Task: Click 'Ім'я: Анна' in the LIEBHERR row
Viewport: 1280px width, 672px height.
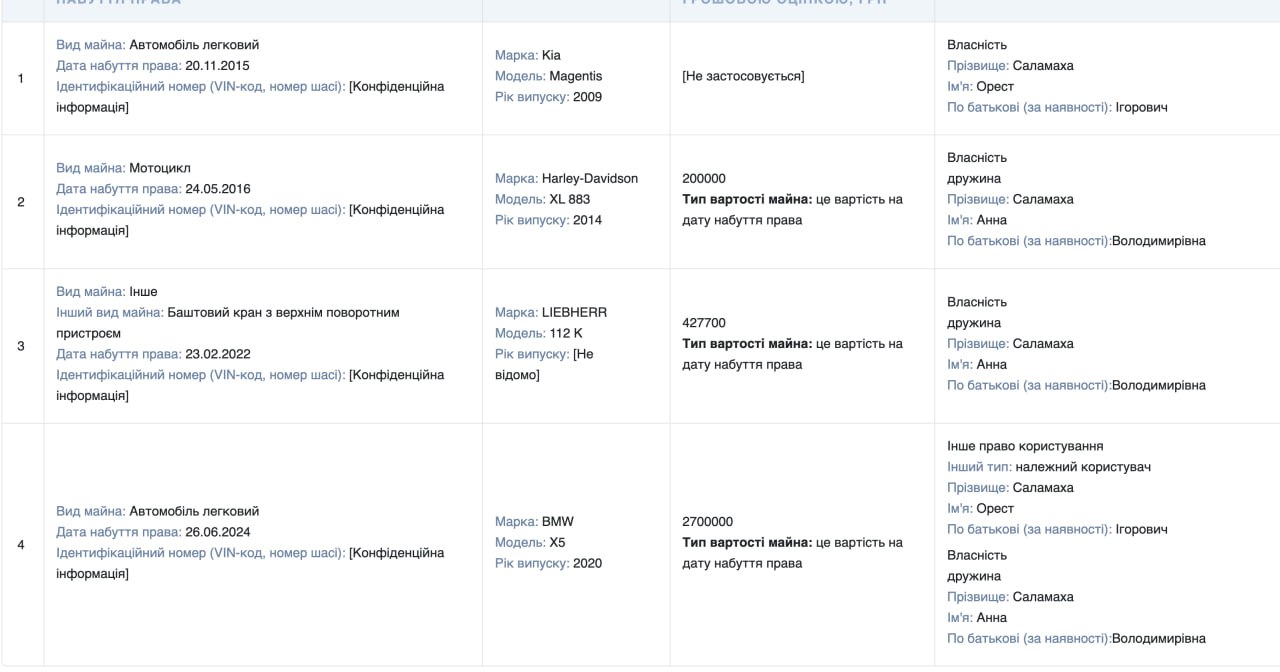Action: 977,364
